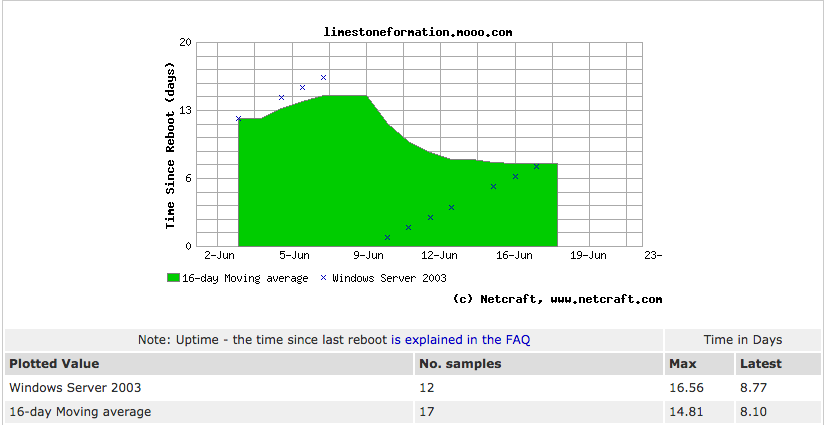The width and height of the screenshot is (828, 425).
Task: Click the 19-Jun x-axis label
Action: click(588, 256)
